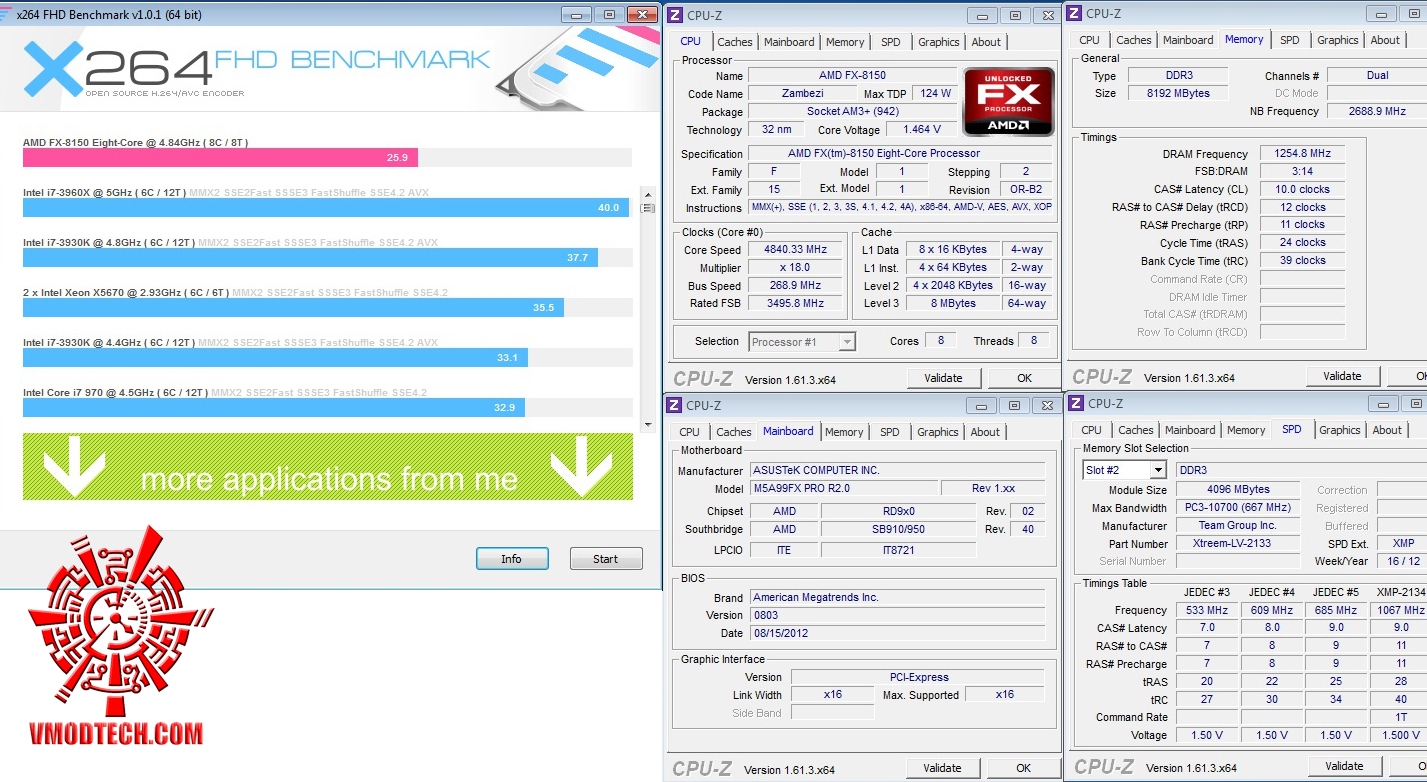Open Graphics tab in the CPU-Z processor window

click(x=939, y=42)
